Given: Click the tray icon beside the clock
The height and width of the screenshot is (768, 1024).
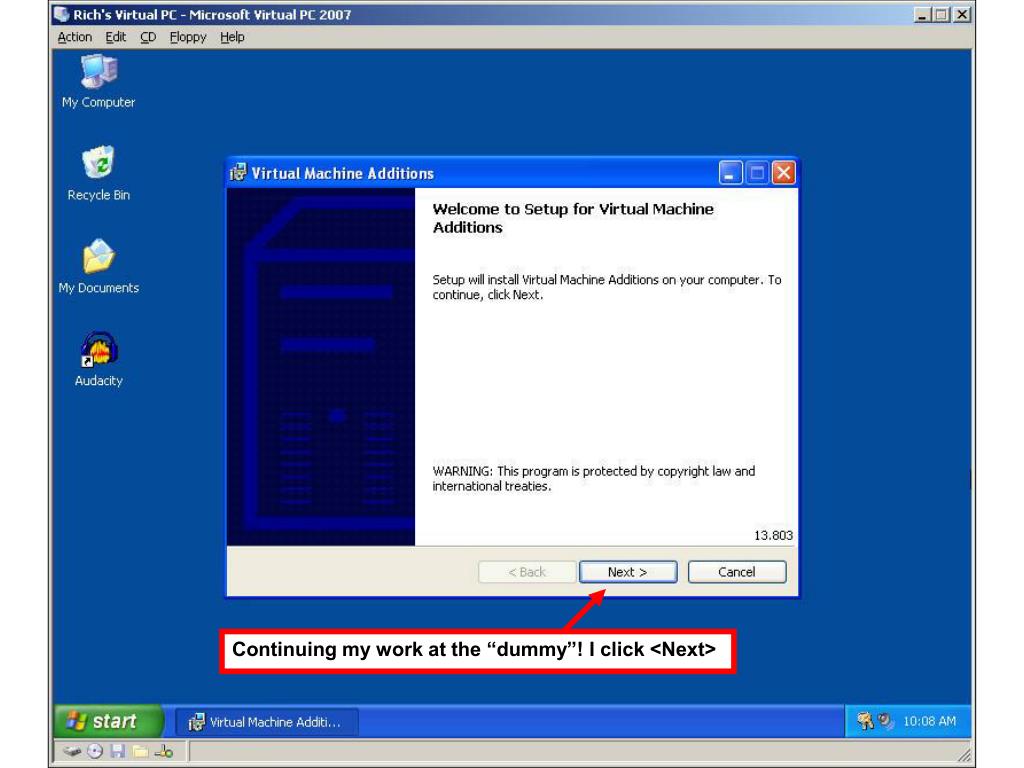Looking at the screenshot, I should tap(886, 721).
